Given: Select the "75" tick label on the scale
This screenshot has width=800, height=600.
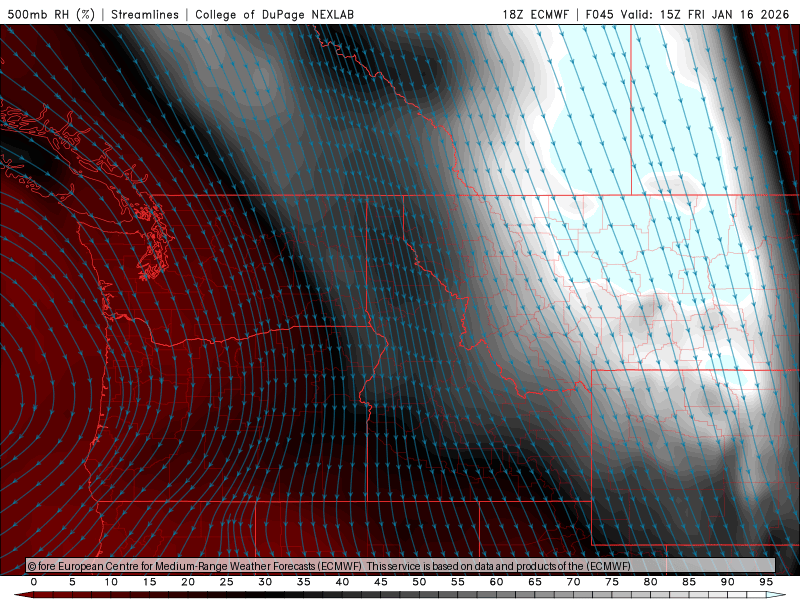Looking at the screenshot, I should point(612,582).
